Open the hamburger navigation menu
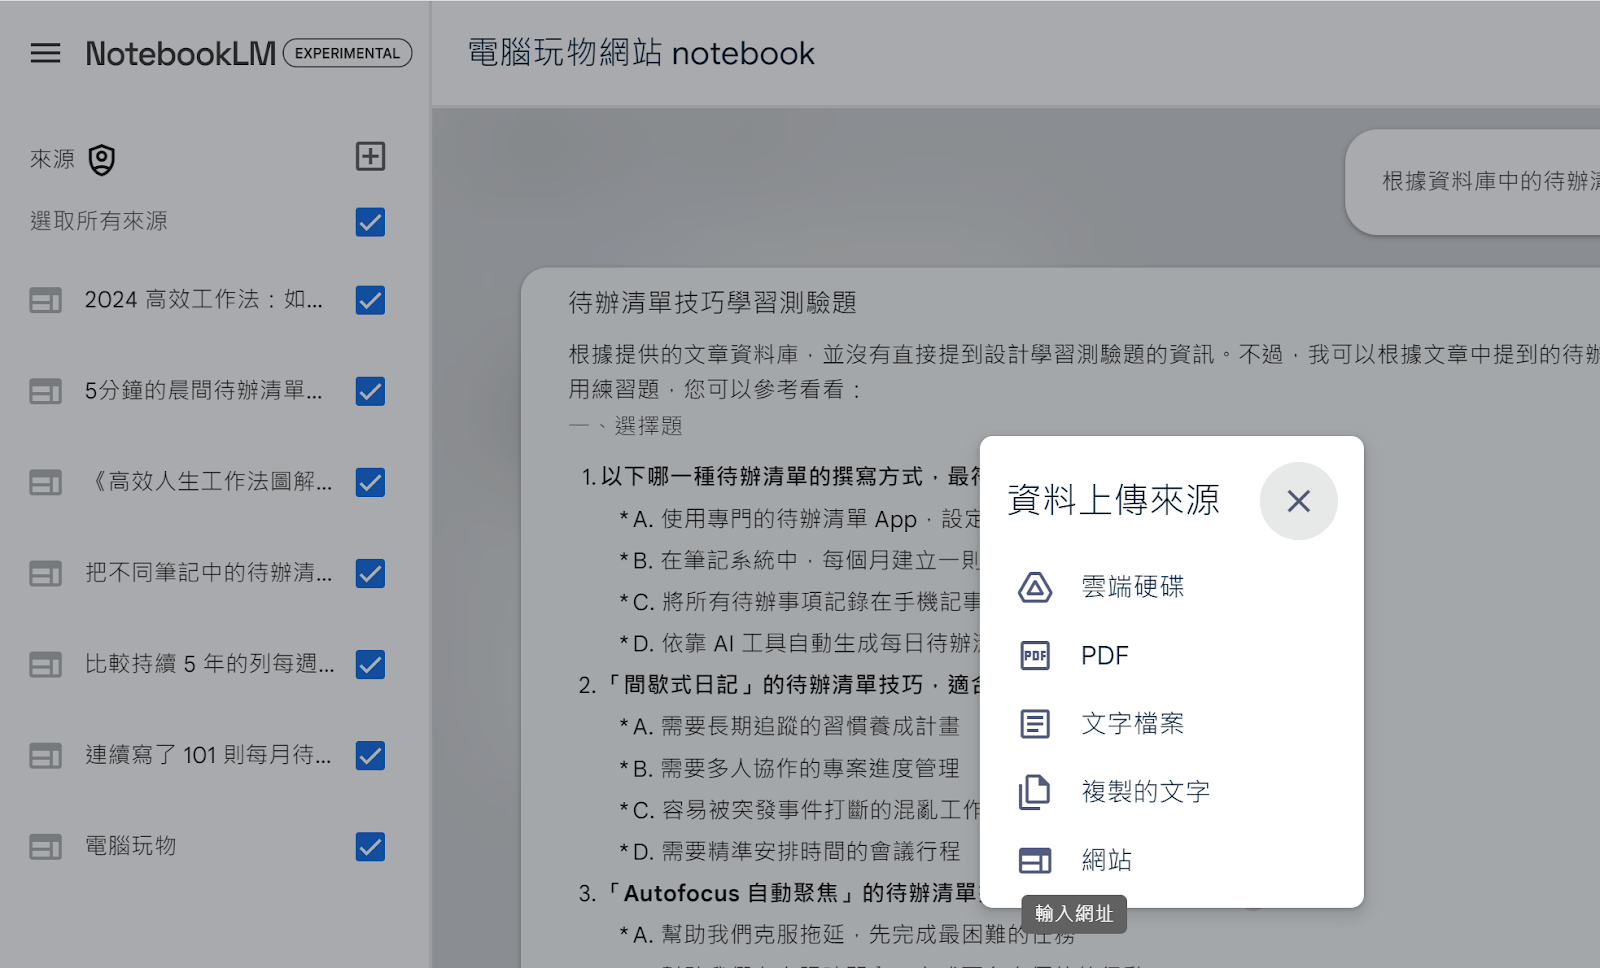Screen dimensions: 1600x968 tap(45, 53)
